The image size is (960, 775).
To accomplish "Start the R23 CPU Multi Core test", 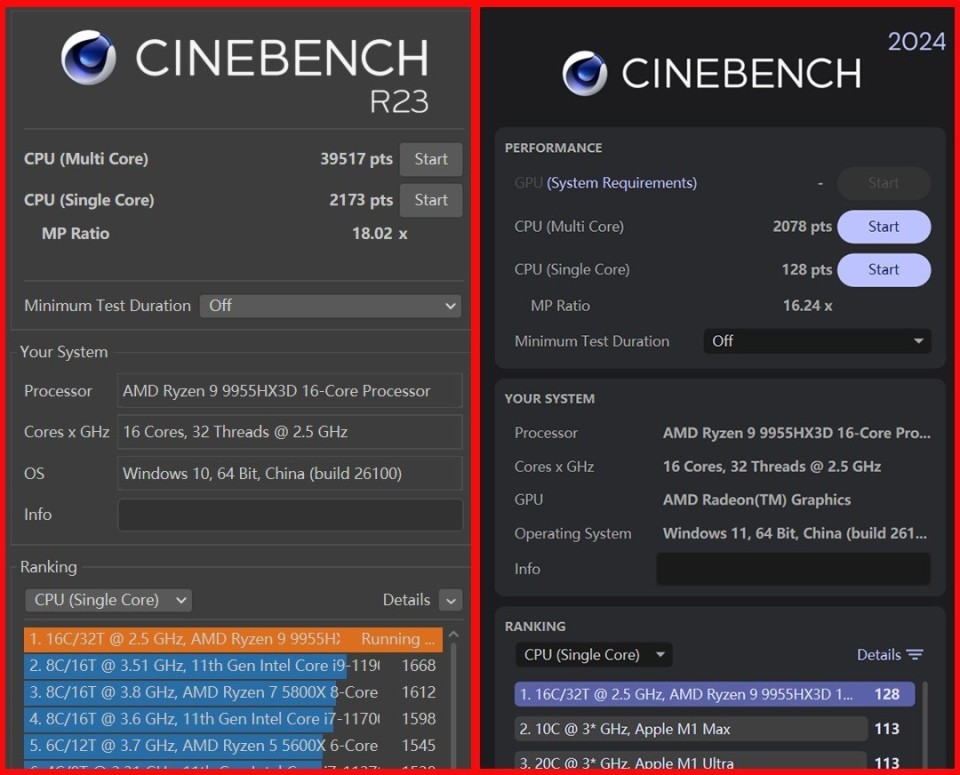I will 430,159.
